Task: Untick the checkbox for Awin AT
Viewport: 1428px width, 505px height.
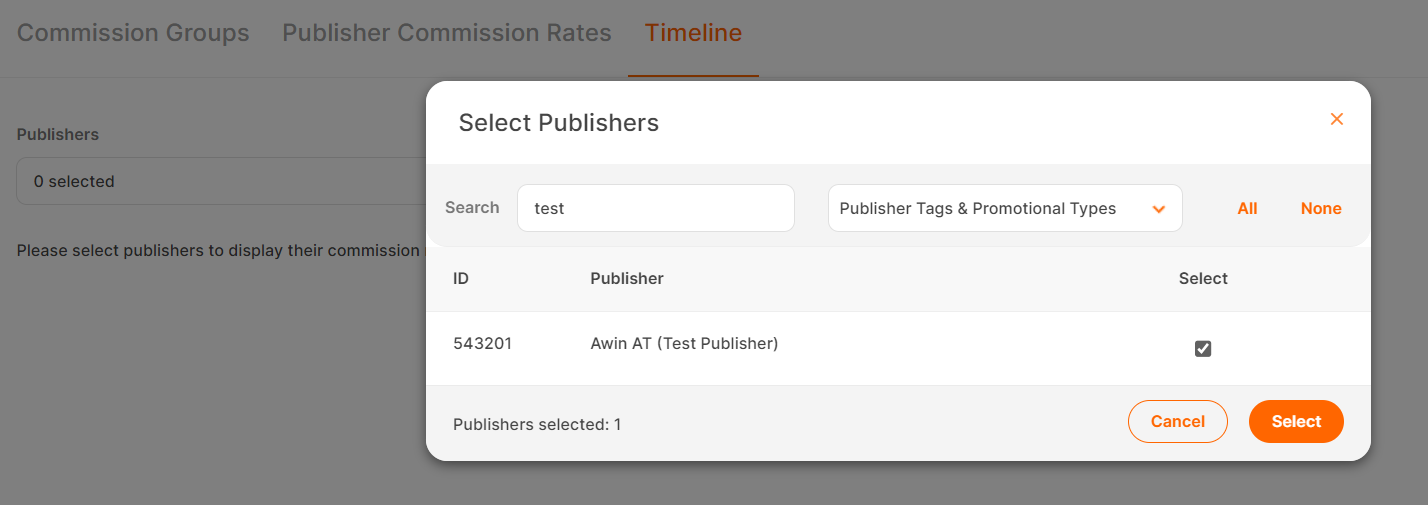Action: pos(1203,349)
